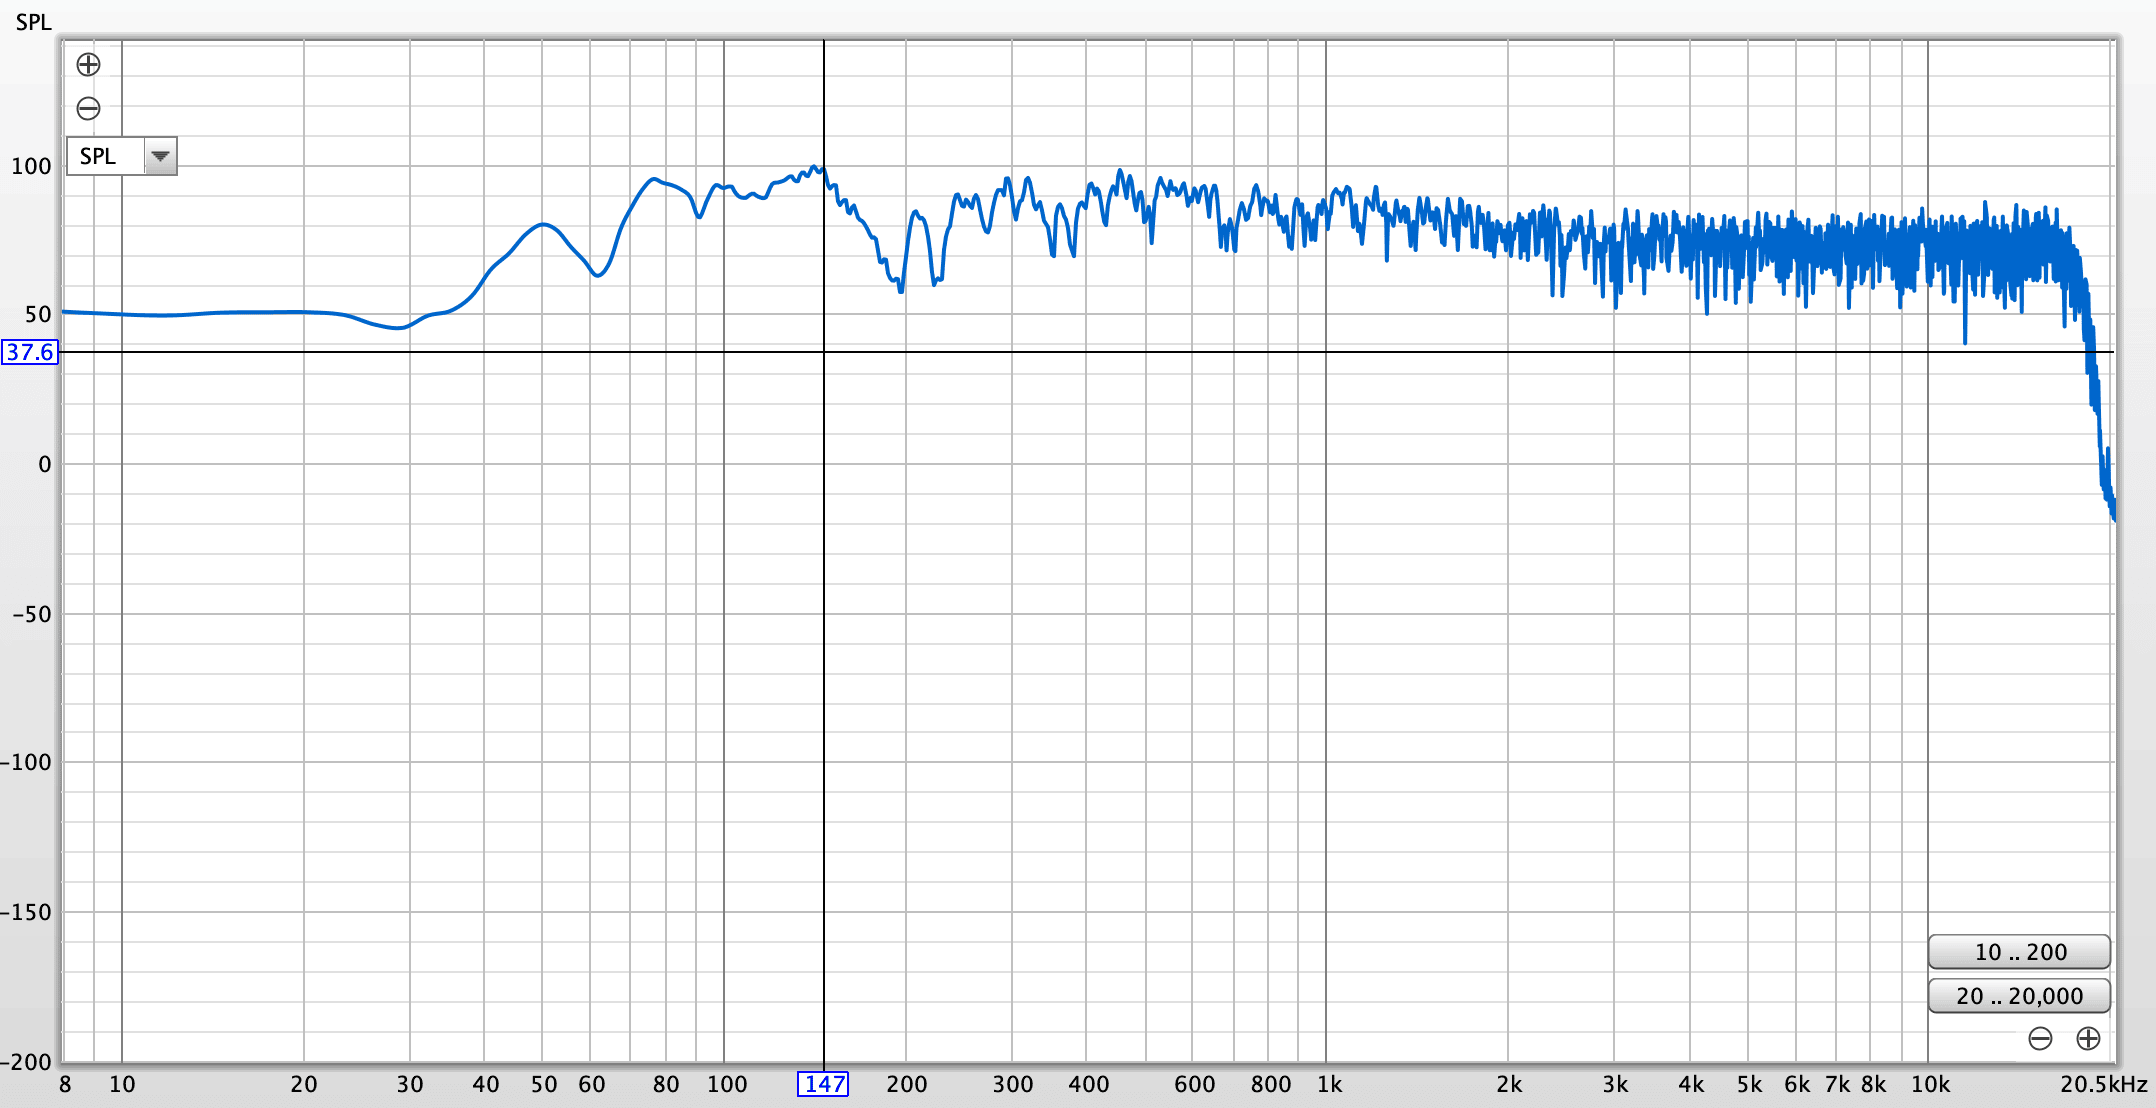Click the SPL title above the graph
2156x1108 pixels.
[x=33, y=22]
